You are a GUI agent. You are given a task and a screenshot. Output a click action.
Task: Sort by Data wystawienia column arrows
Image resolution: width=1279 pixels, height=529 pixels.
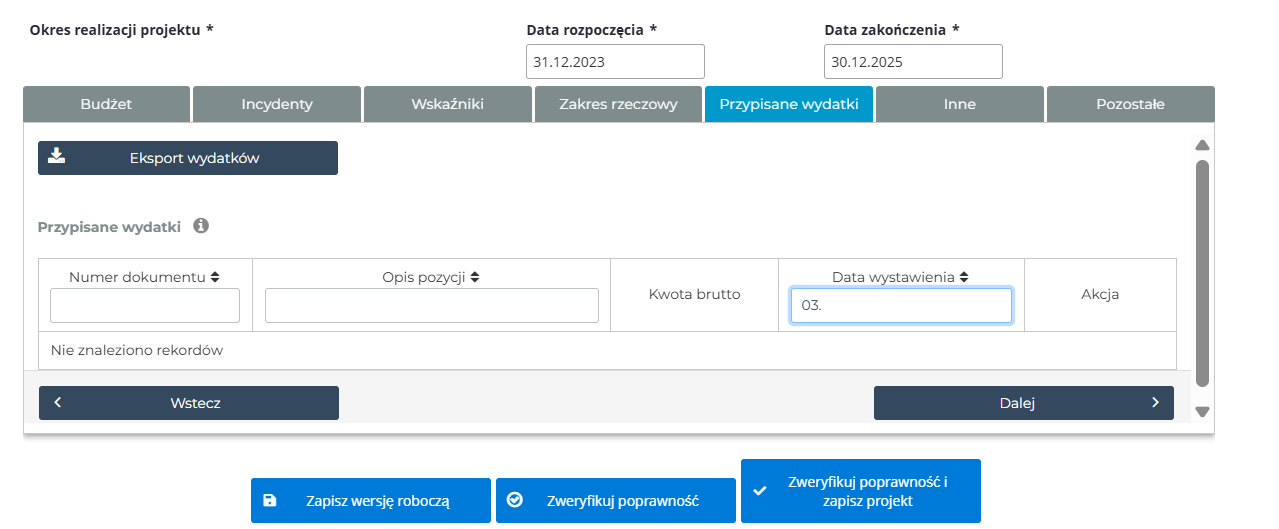963,277
